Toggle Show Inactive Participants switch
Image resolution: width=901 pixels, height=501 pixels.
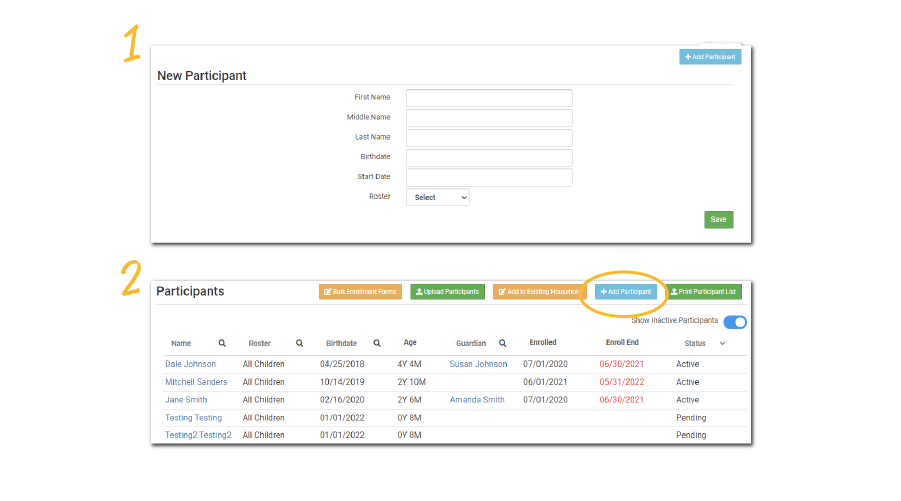(x=735, y=322)
